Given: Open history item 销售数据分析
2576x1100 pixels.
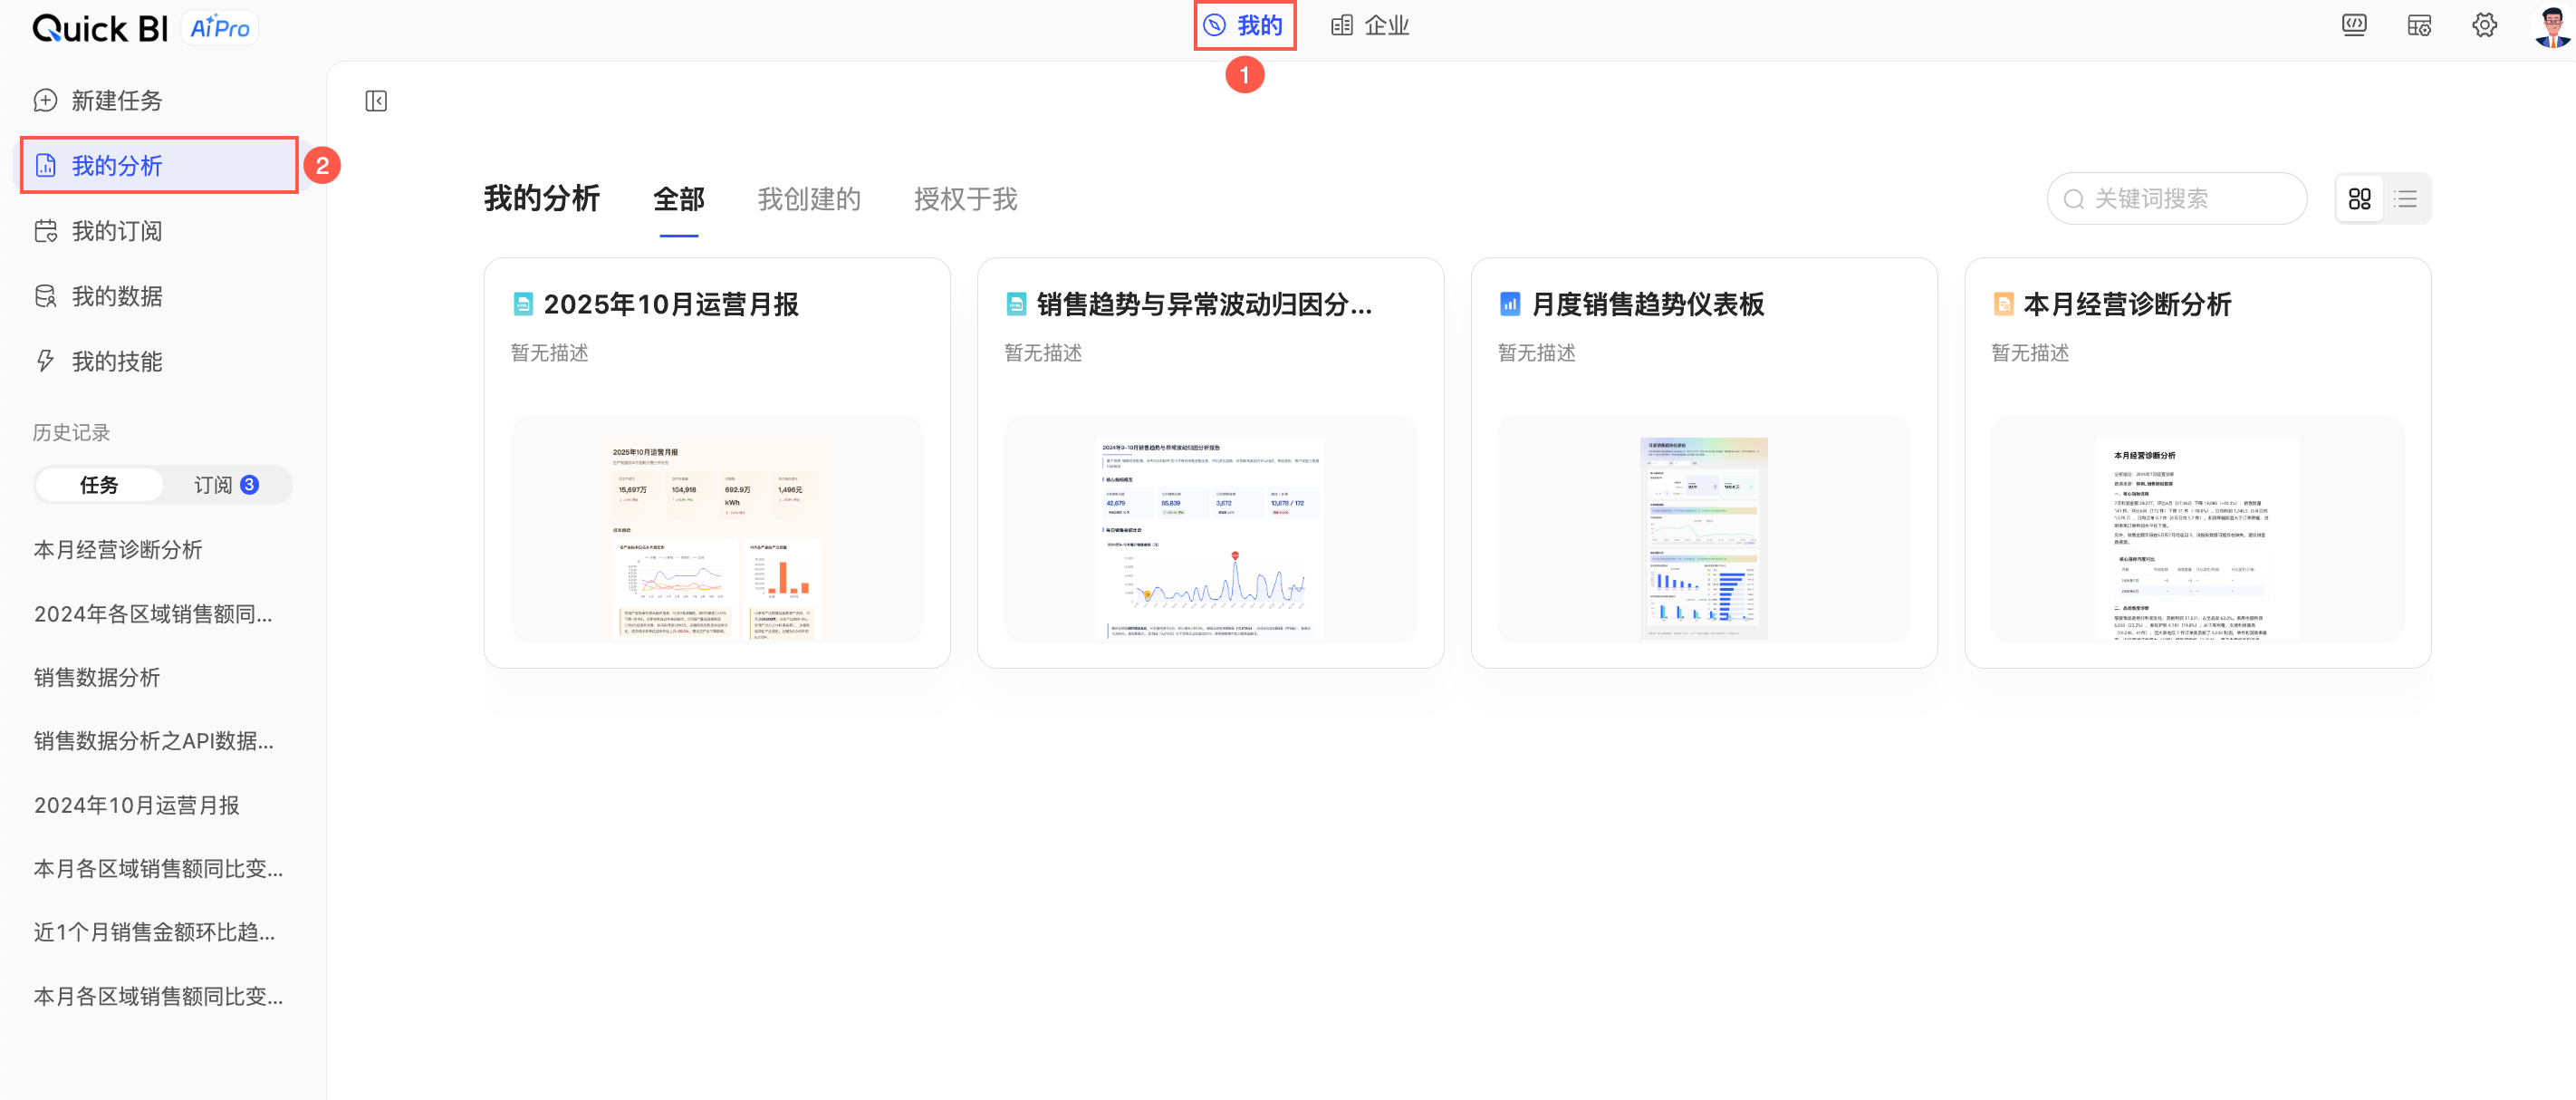Looking at the screenshot, I should (x=97, y=678).
